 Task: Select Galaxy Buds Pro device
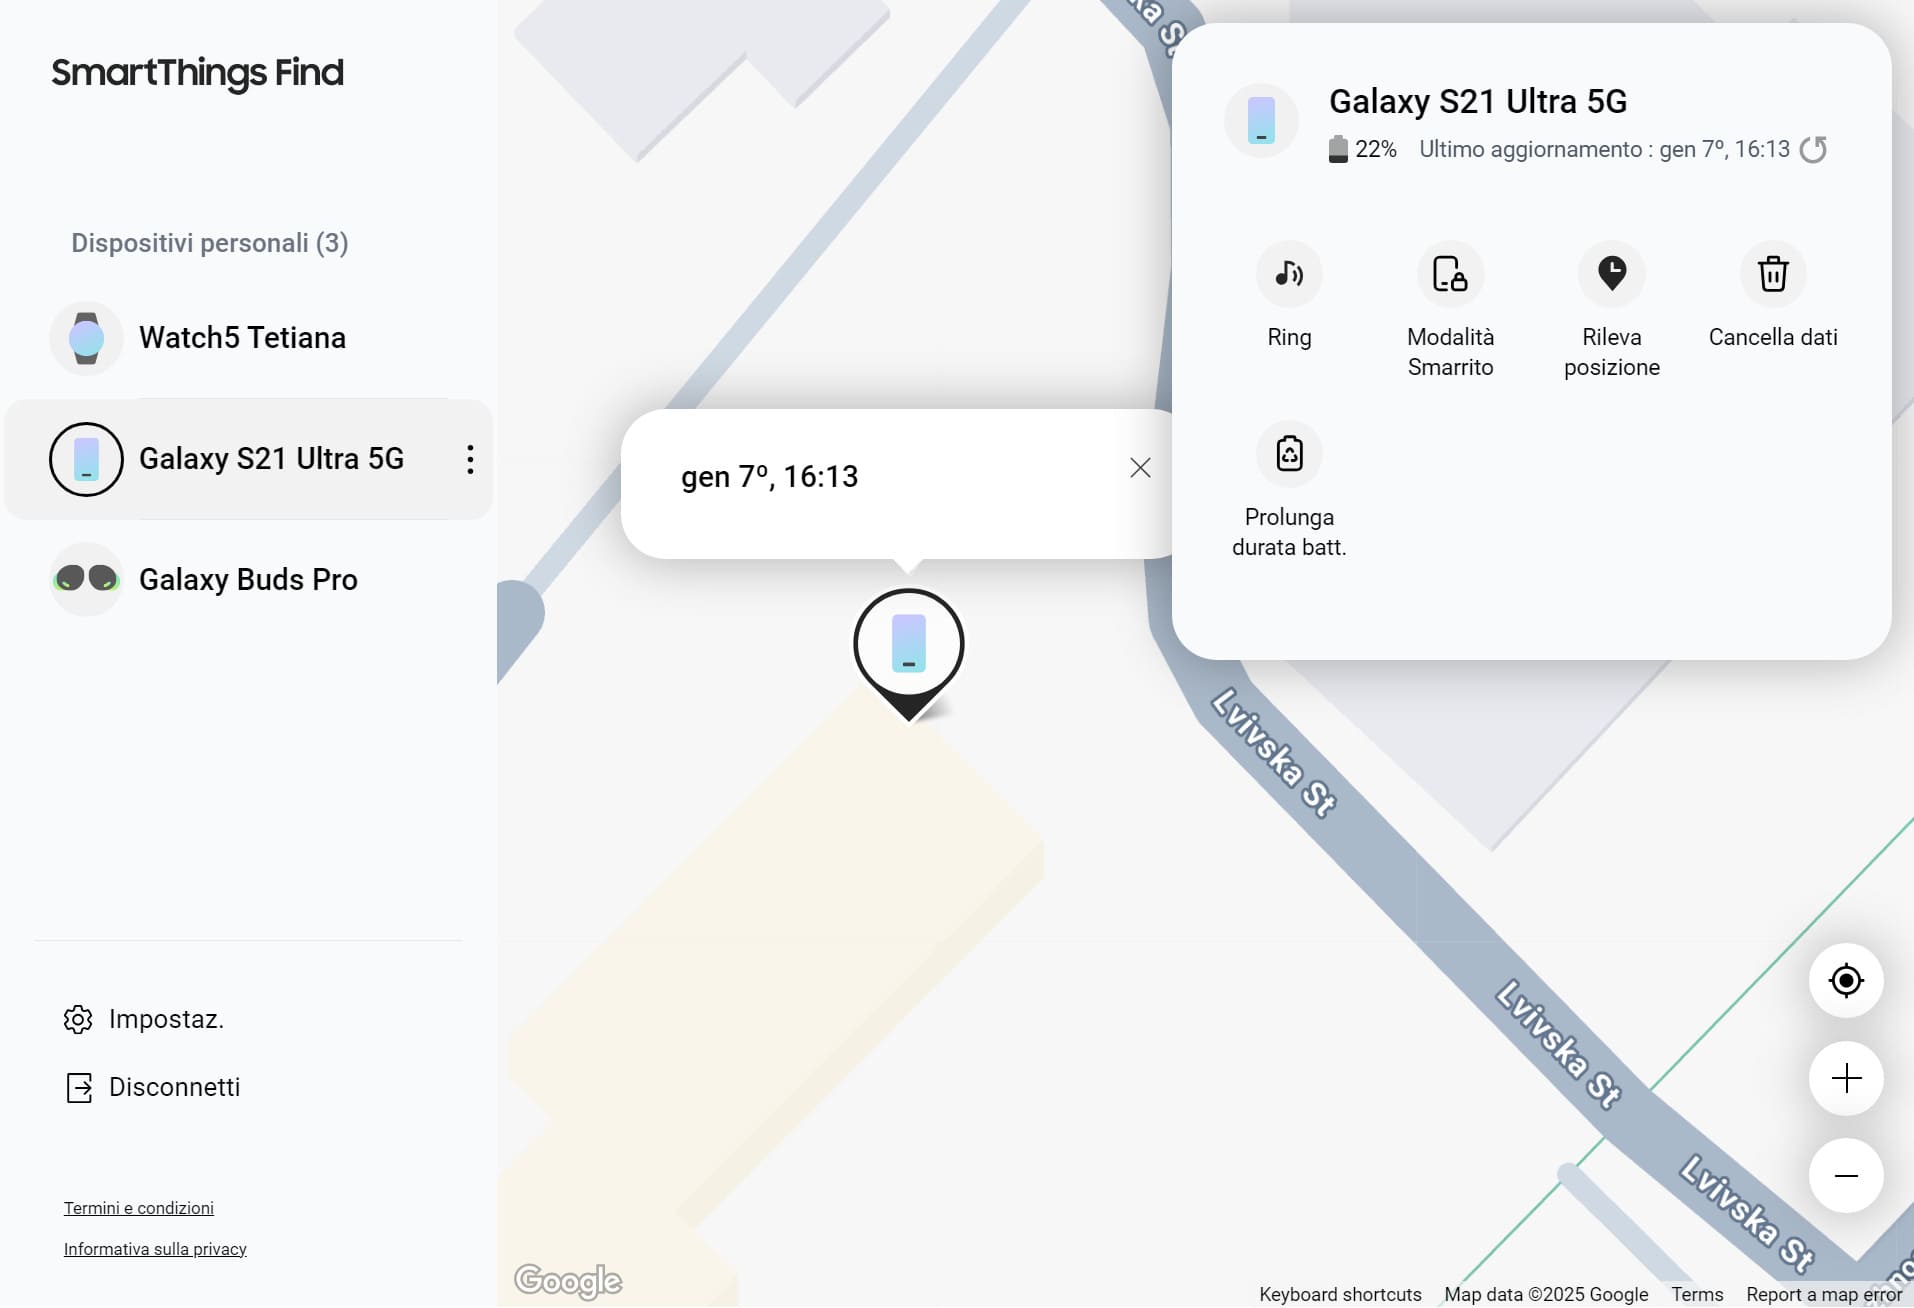(x=248, y=580)
